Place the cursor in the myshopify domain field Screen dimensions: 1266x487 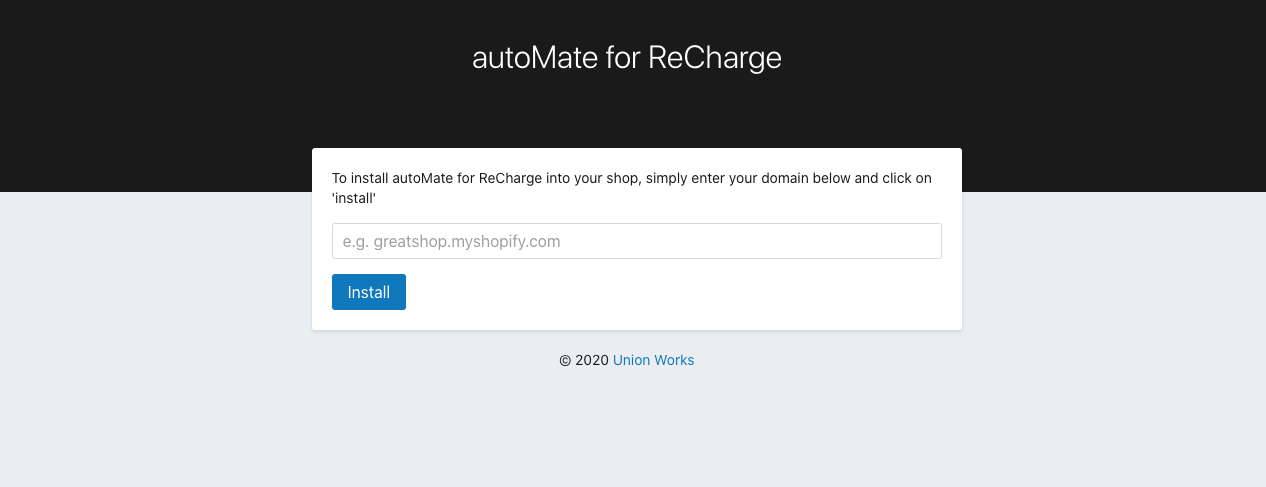(x=636, y=241)
